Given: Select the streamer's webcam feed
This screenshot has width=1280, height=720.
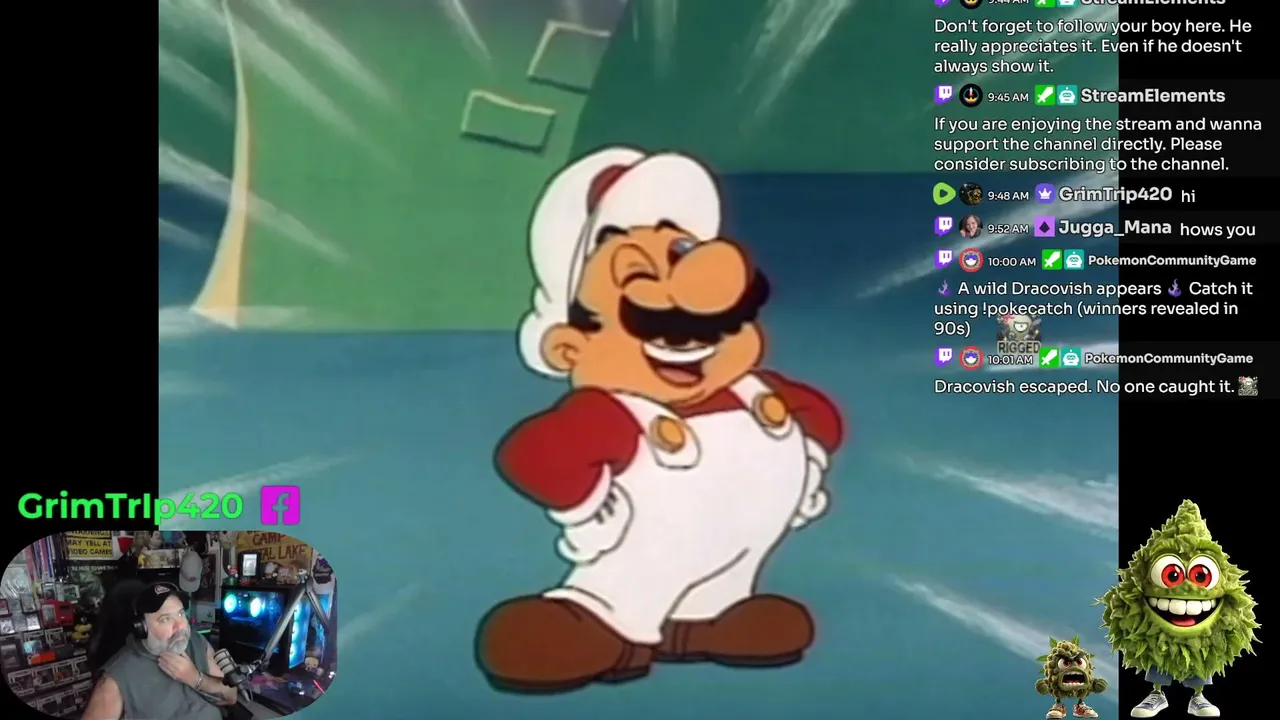Looking at the screenshot, I should 168,625.
